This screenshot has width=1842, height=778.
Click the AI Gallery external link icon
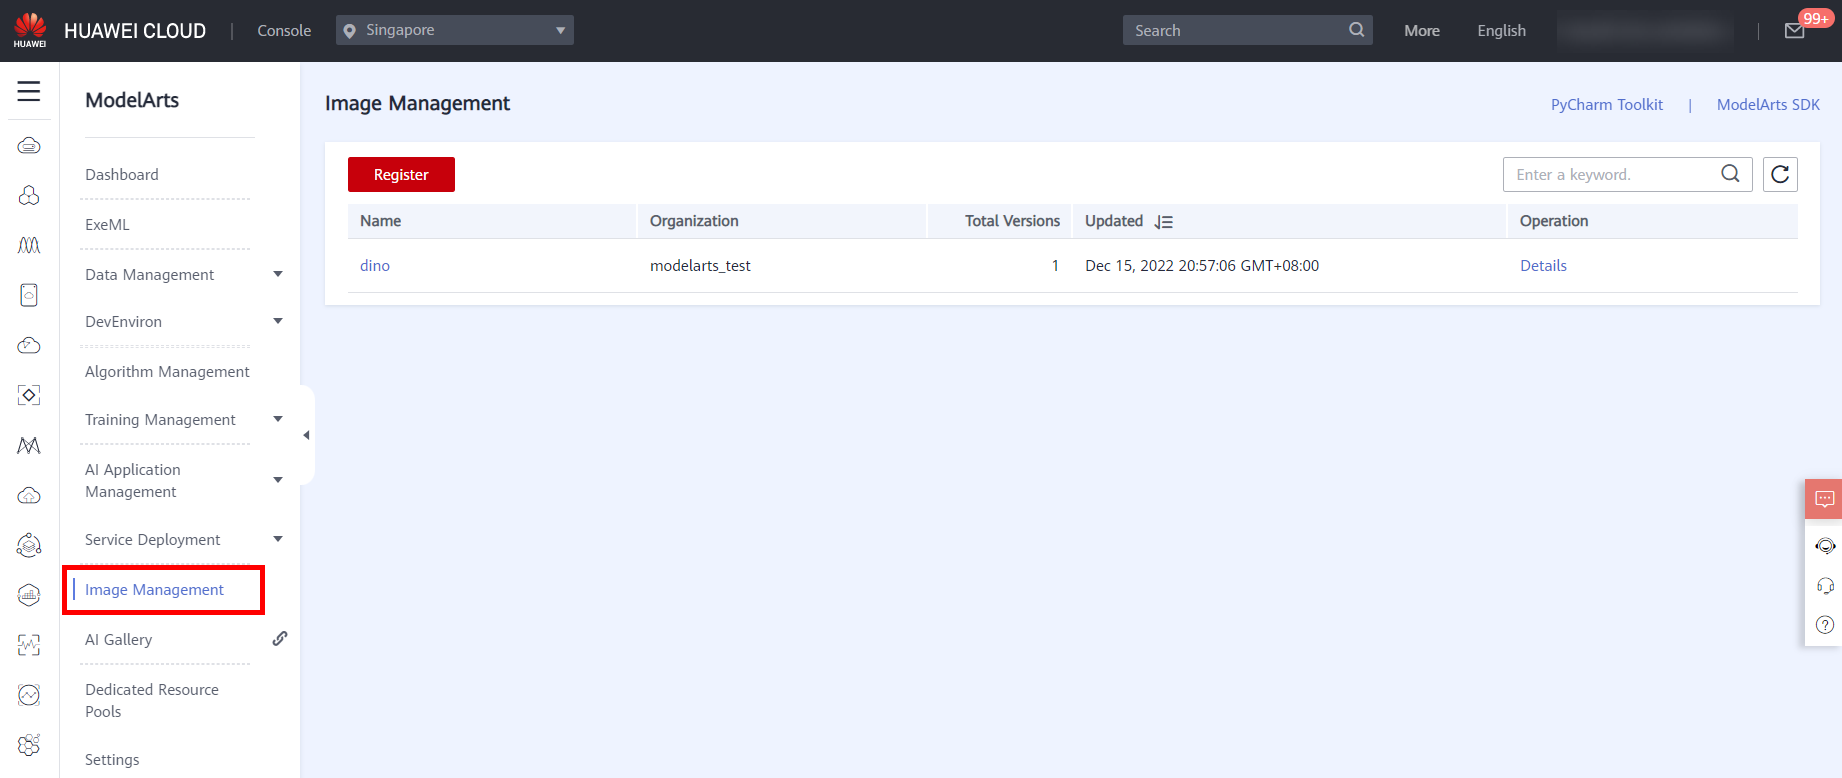point(280,638)
